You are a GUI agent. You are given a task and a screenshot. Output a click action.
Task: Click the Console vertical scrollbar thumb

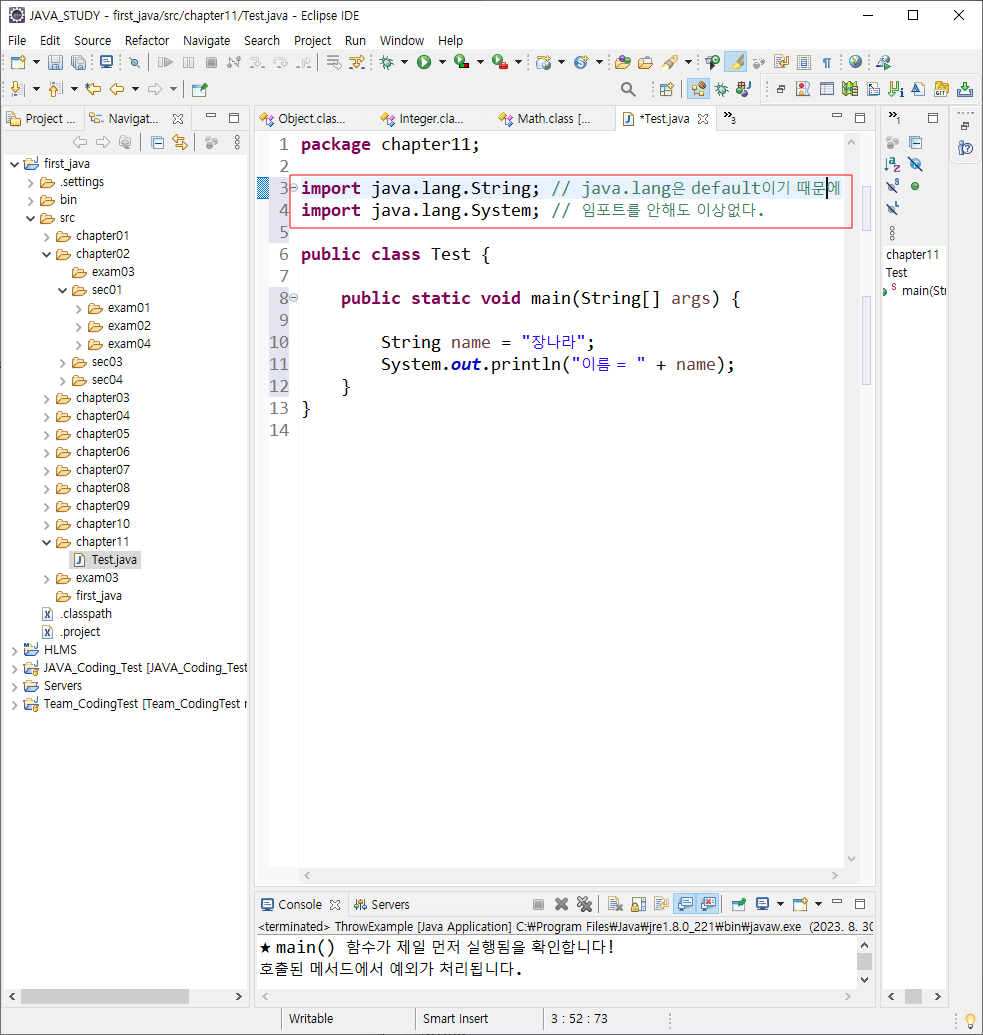864,961
